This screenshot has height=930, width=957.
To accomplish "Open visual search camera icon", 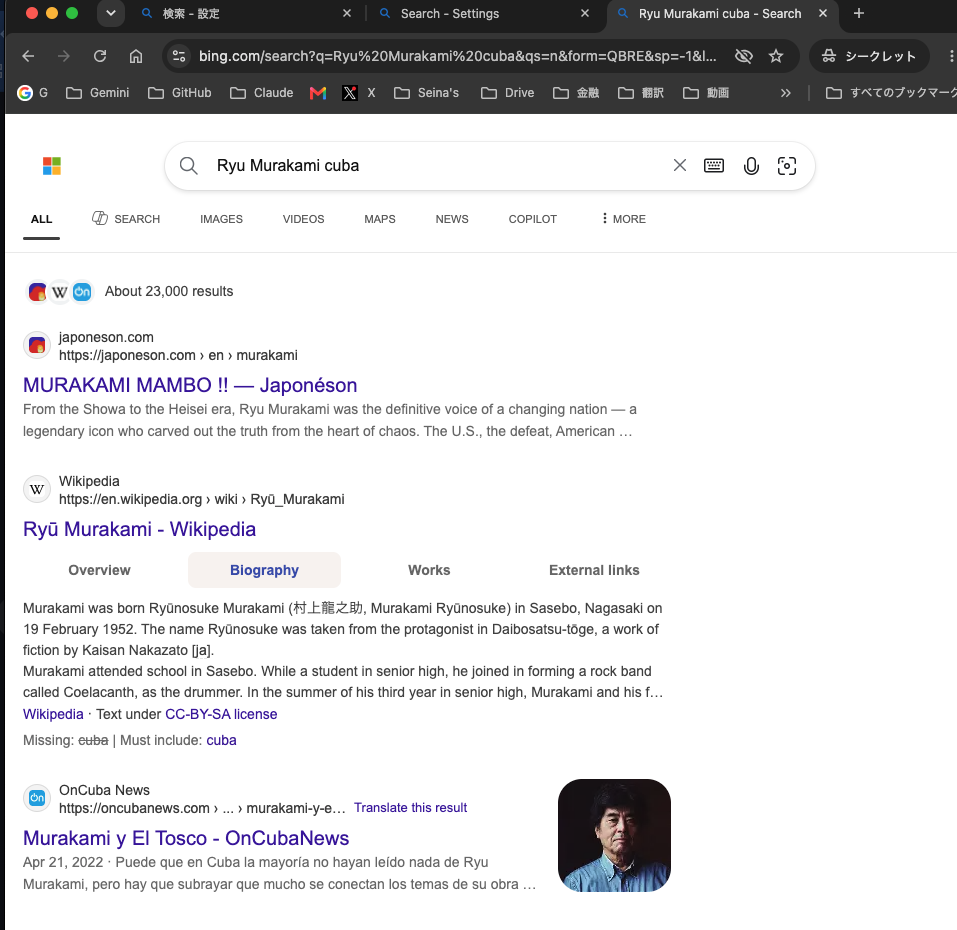I will (787, 166).
